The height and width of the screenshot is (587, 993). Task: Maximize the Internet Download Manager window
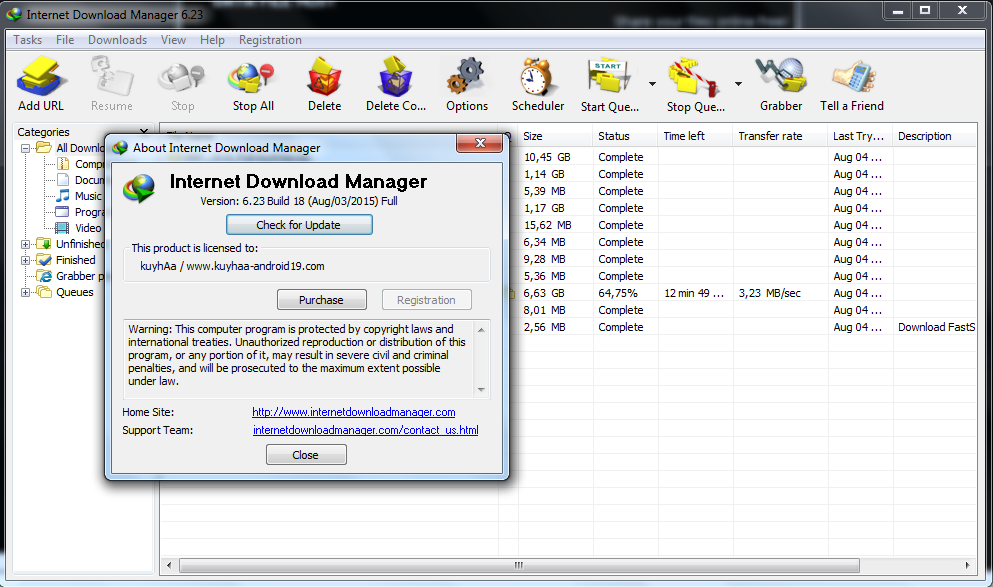(x=925, y=10)
